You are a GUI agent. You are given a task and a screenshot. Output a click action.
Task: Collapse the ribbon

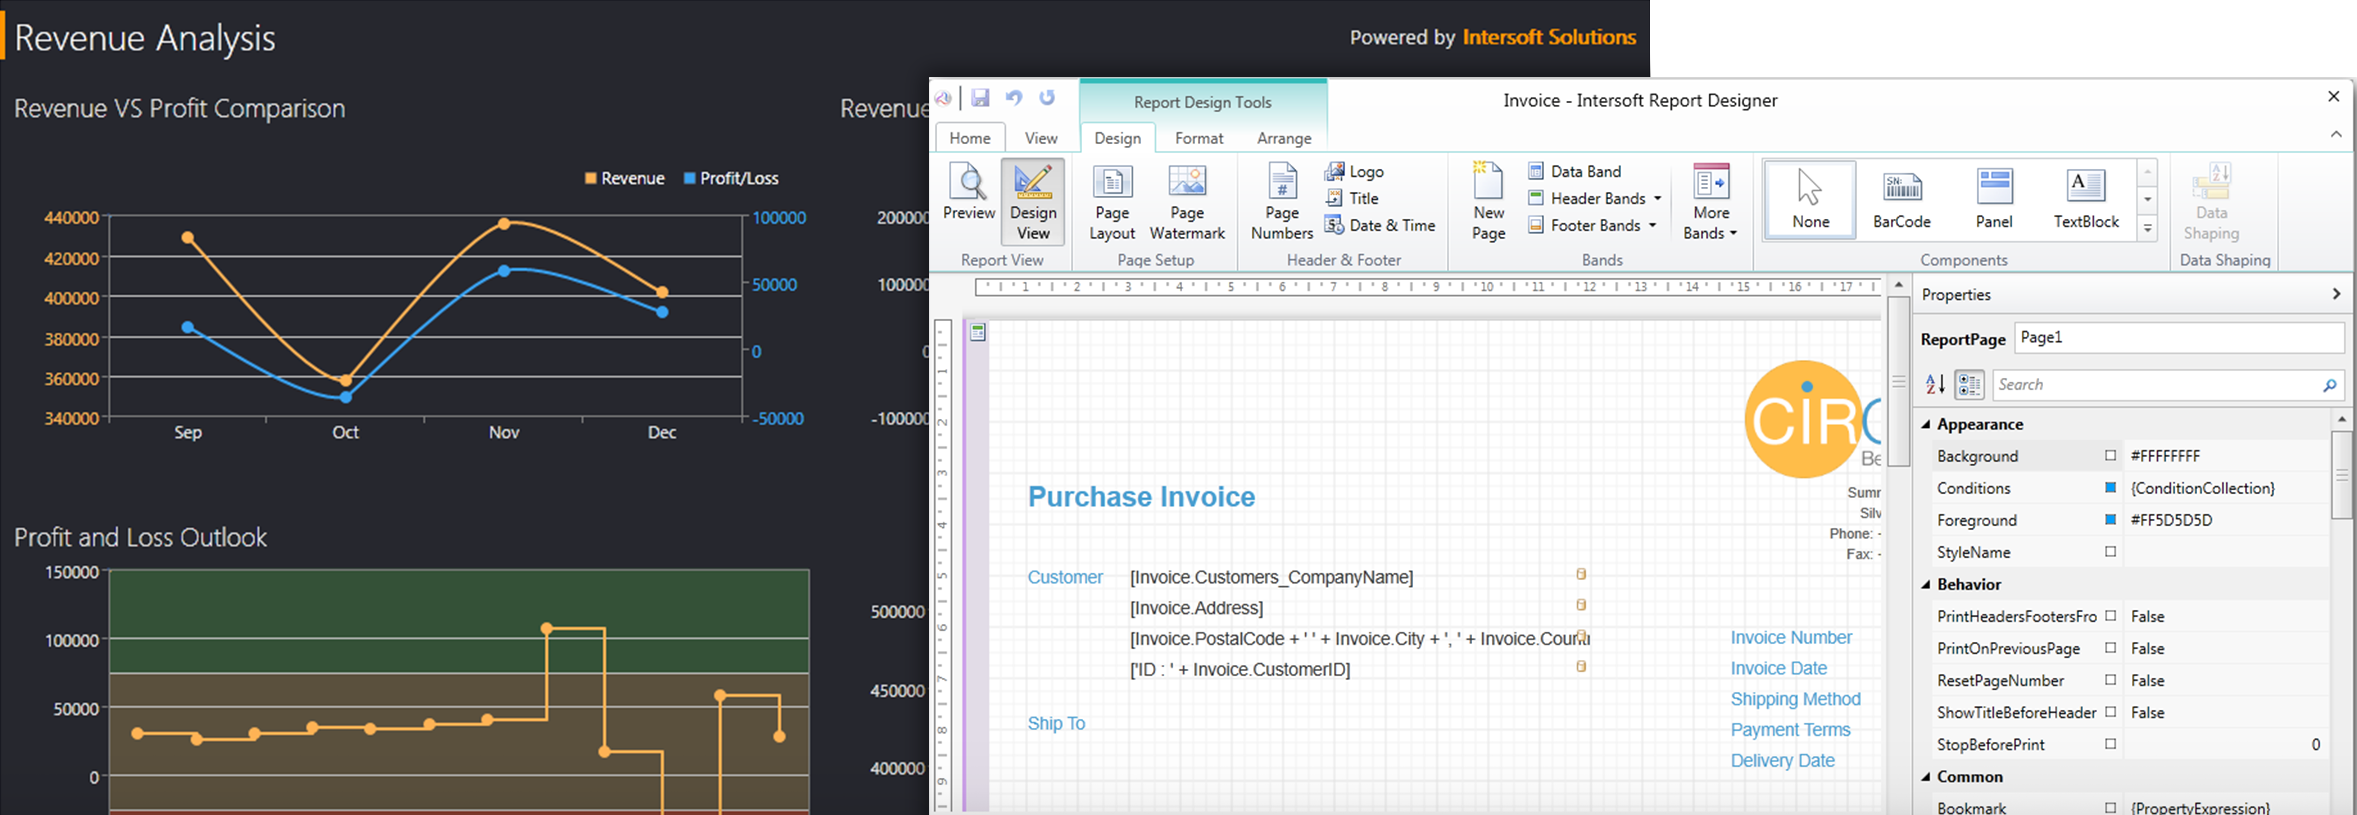[x=2336, y=134]
